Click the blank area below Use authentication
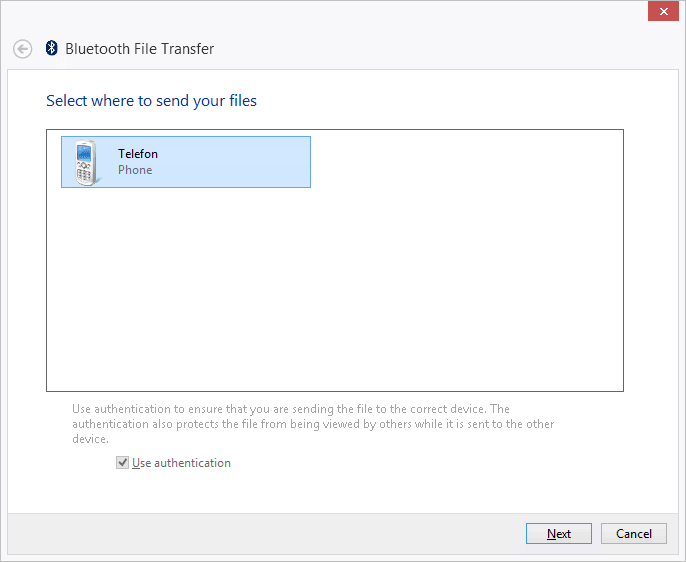 coord(300,492)
